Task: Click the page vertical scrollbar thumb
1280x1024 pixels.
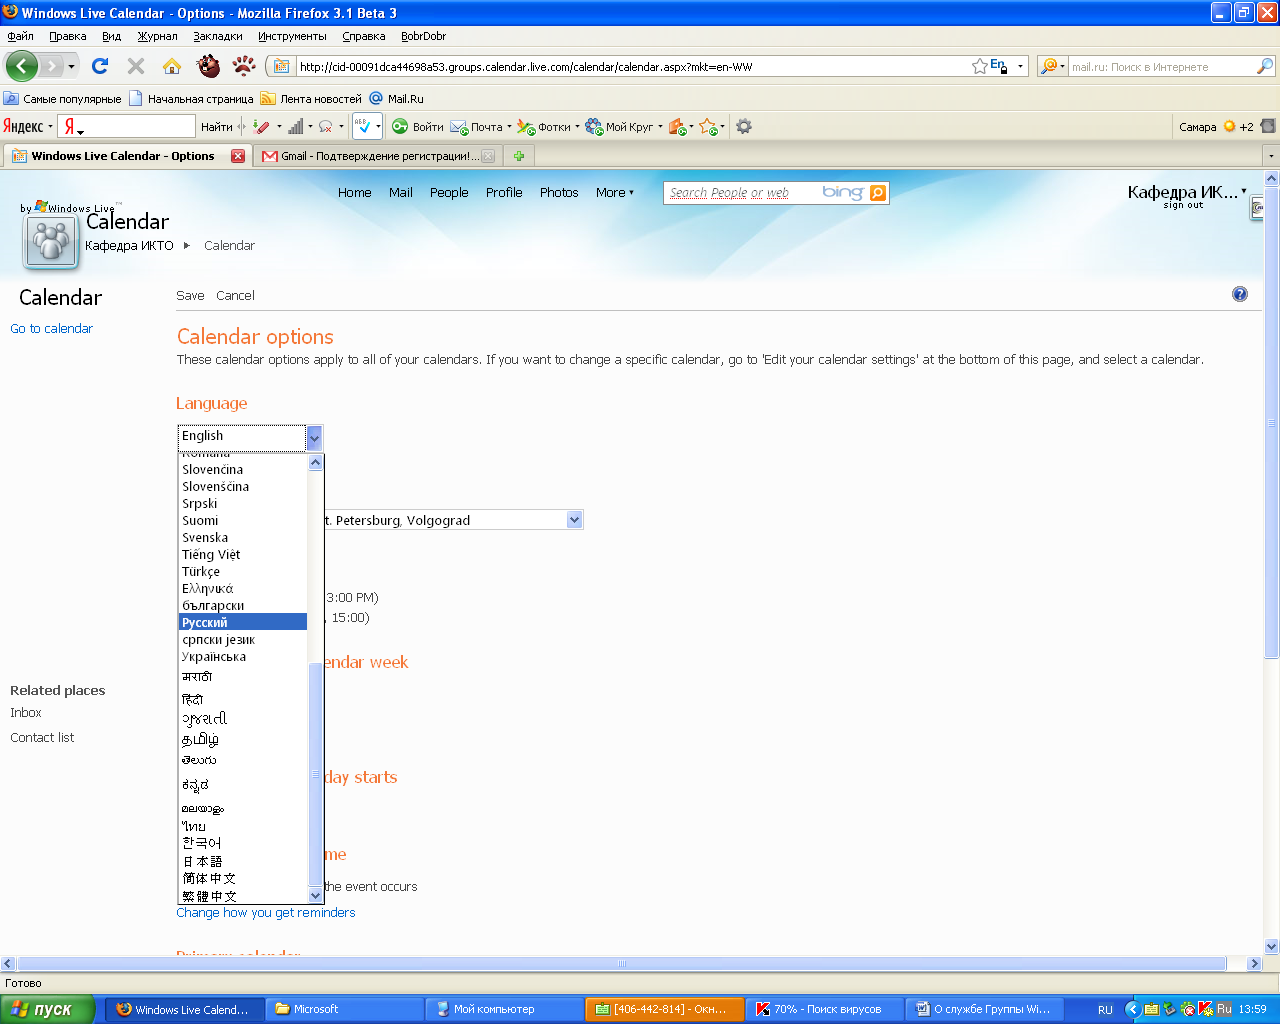Action: [1272, 421]
